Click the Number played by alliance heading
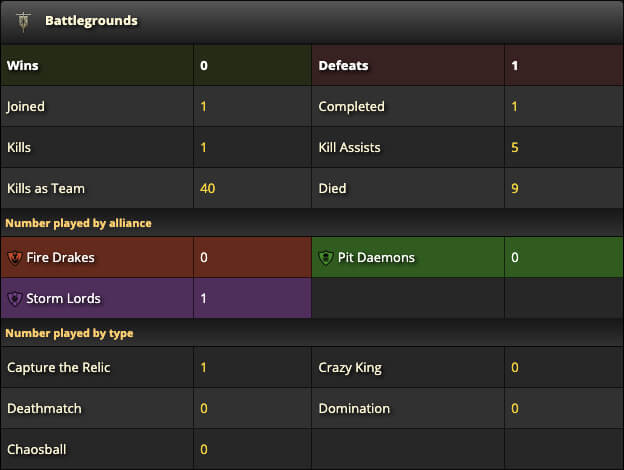The height and width of the screenshot is (470, 624). point(78,223)
